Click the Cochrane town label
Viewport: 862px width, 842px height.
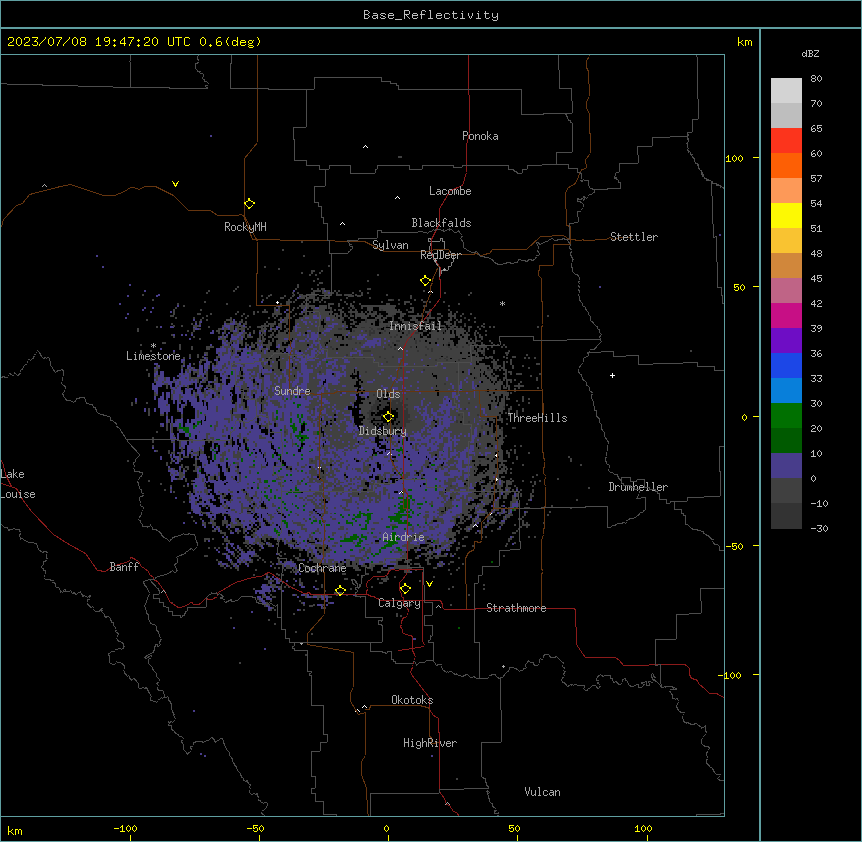click(x=322, y=568)
